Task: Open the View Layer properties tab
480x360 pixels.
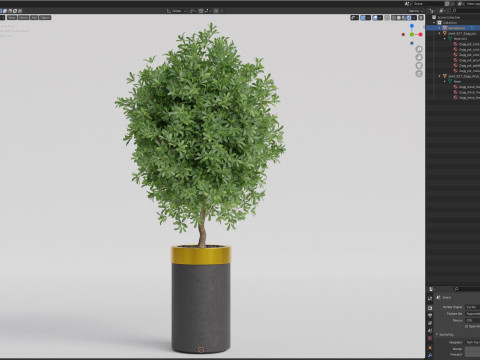Action: tap(430, 323)
